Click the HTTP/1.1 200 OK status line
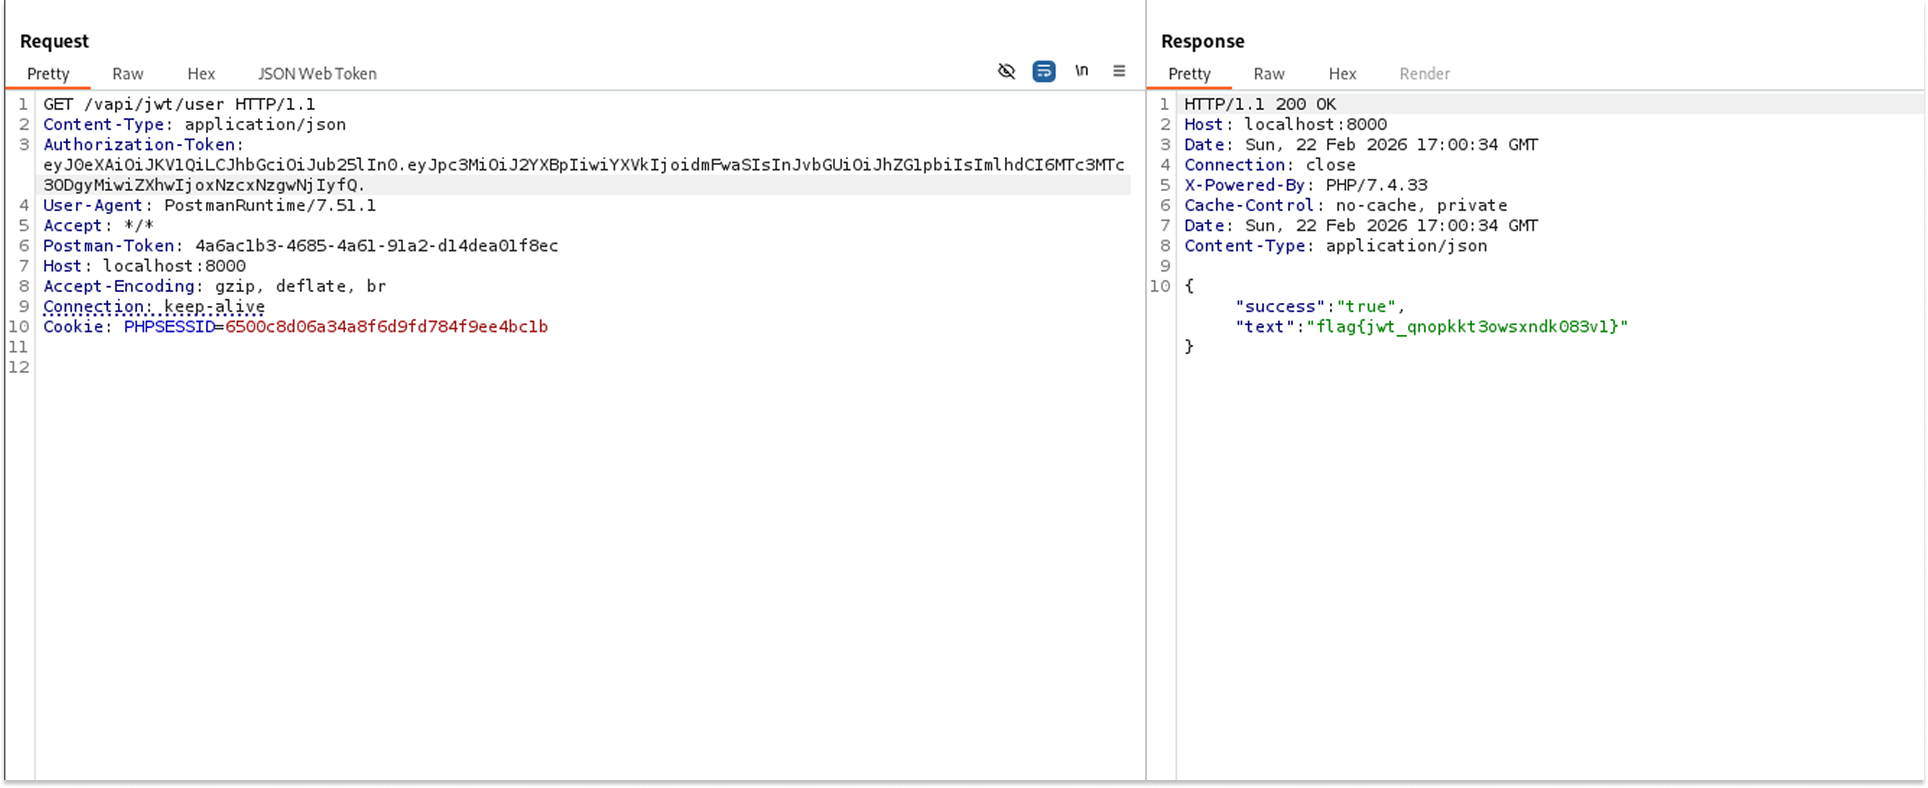The width and height of the screenshot is (1928, 788). tap(1260, 104)
